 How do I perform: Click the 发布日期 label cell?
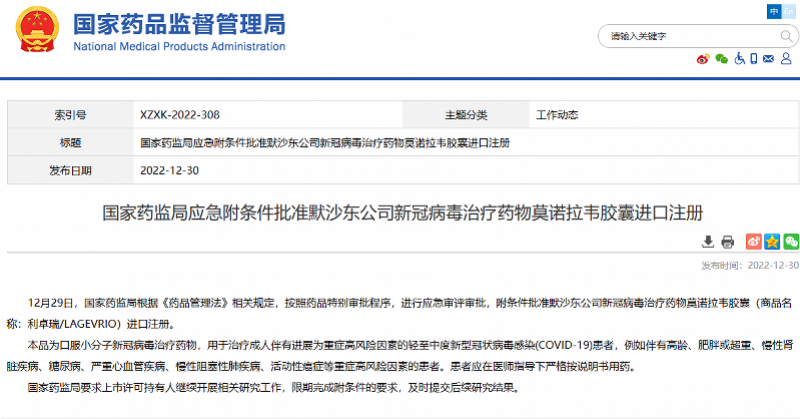click(70, 170)
